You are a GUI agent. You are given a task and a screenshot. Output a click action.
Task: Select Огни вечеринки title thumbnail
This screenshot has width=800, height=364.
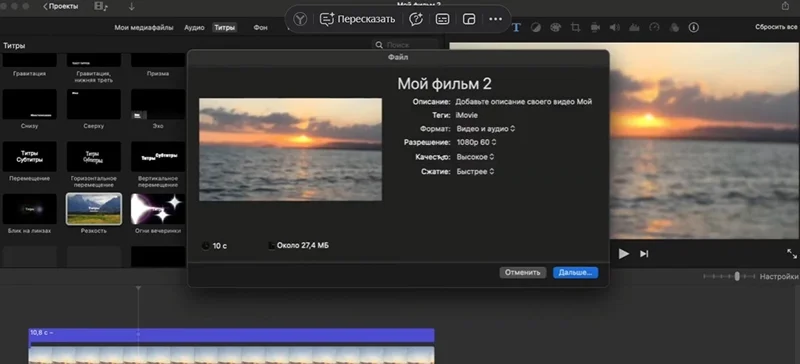point(158,209)
